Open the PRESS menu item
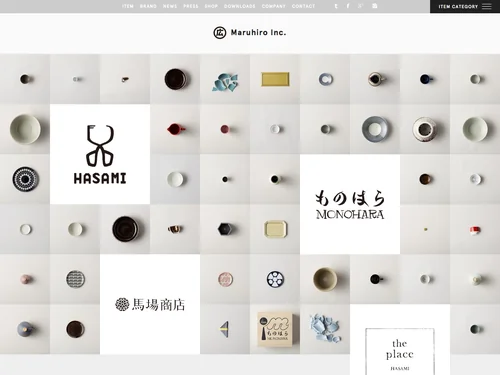 pos(191,6)
